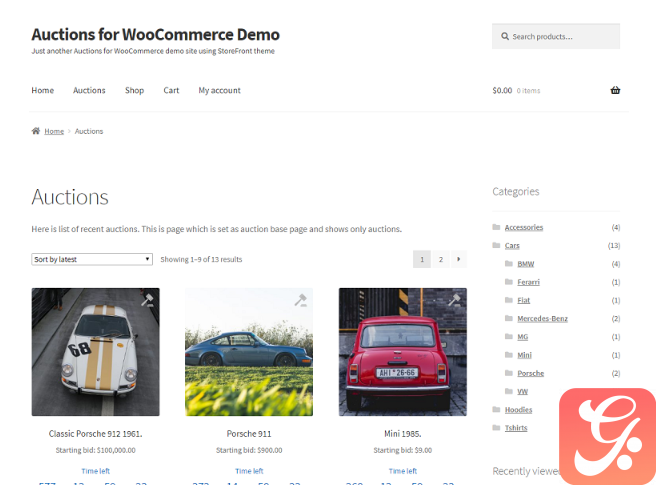Click the folder icon beside Tshirts
This screenshot has height=485, width=656.
coord(497,428)
